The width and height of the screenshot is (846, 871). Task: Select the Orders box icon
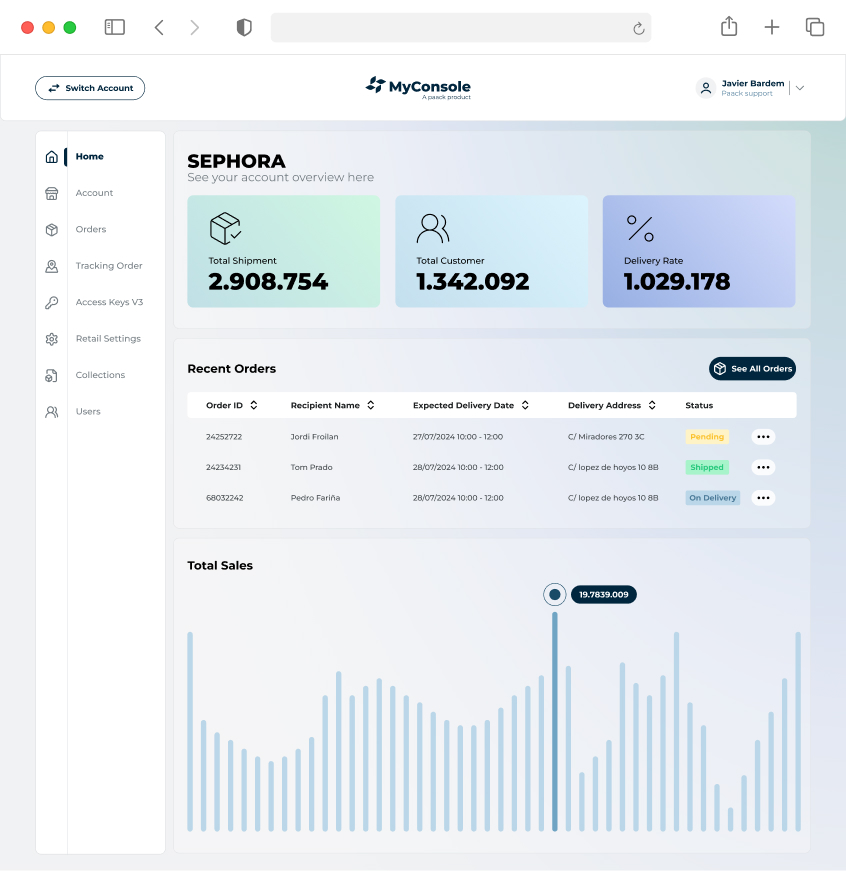coord(52,230)
